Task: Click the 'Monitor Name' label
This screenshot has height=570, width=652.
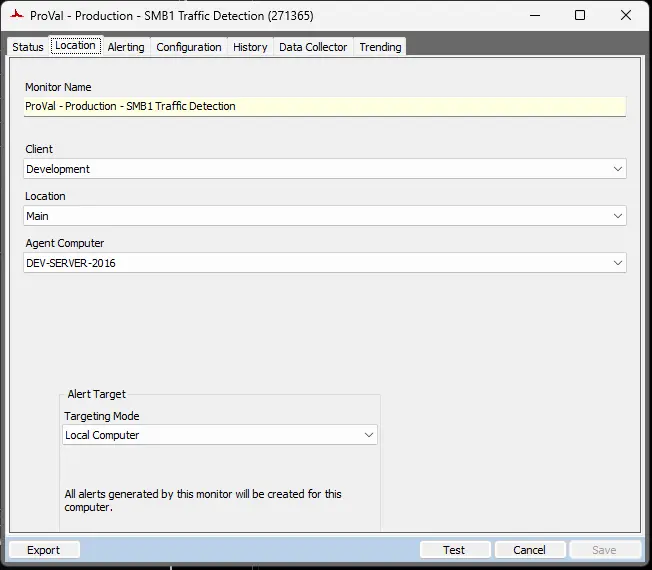Action: 58,87
